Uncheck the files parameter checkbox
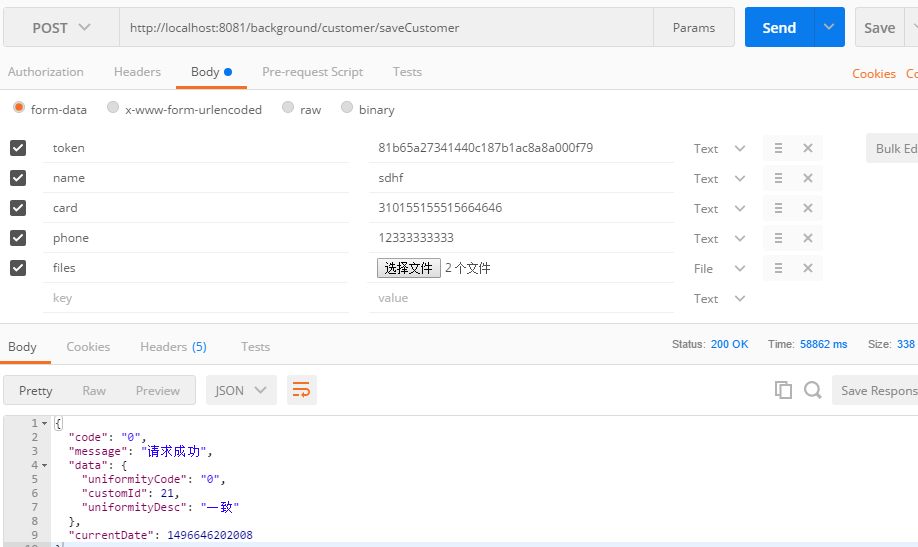 coord(18,268)
